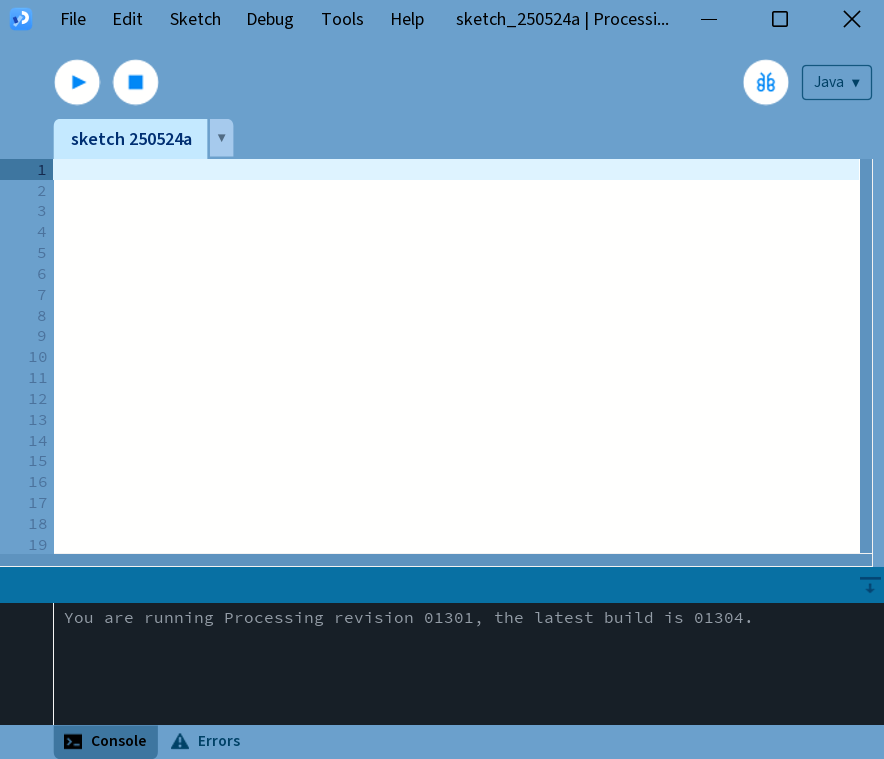Image resolution: width=884 pixels, height=759 pixels.
Task: Click the window title sketch_250524a
Action: (562, 19)
